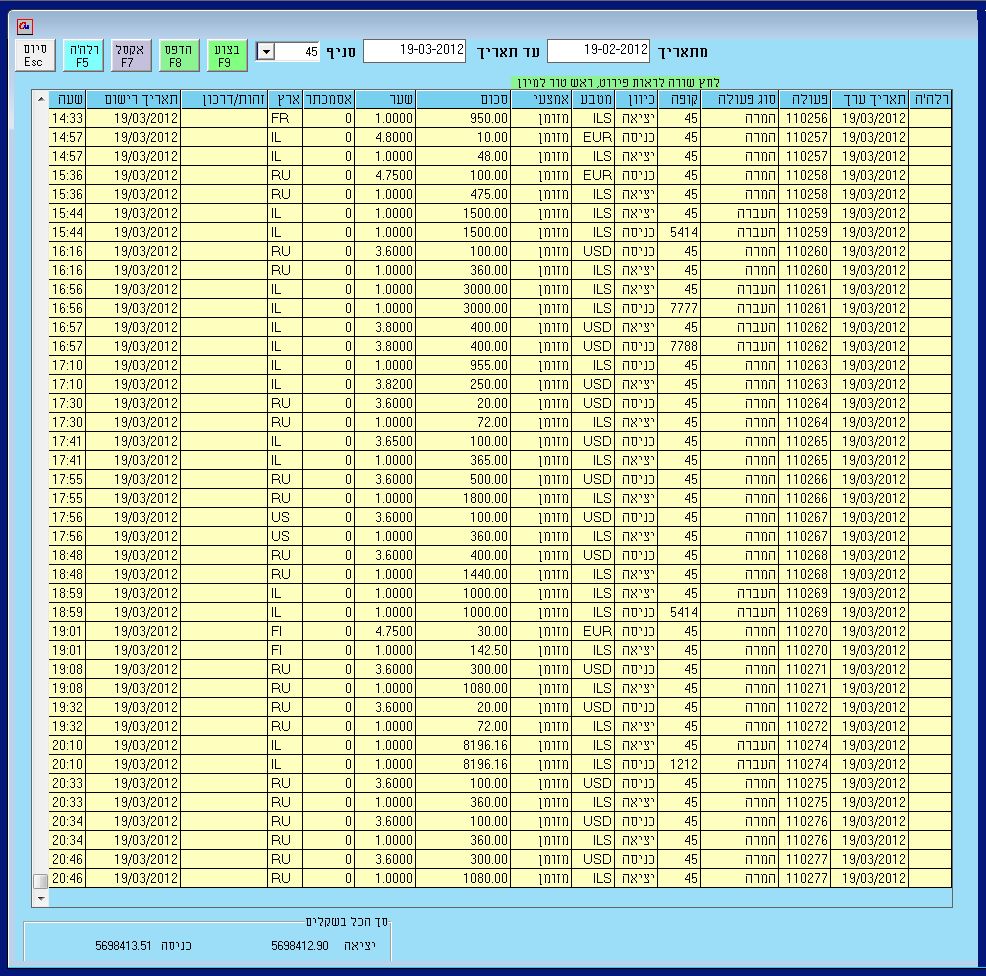Focus the עד תאריך field 19-03-2012
986x976 pixels.
click(414, 50)
